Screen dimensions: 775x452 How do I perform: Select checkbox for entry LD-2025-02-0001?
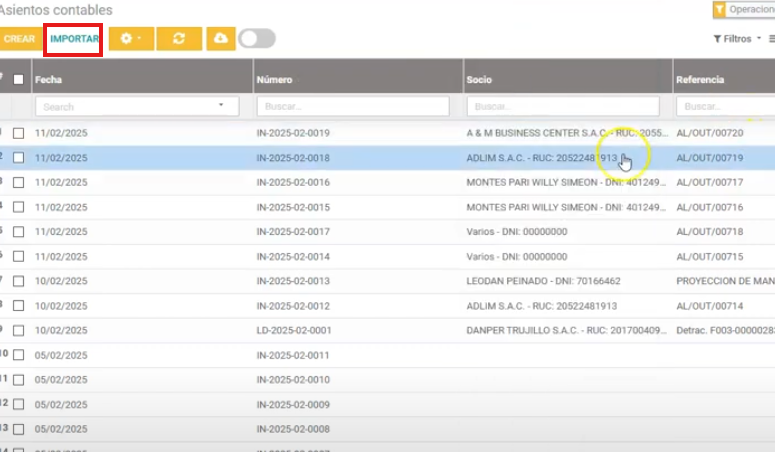click(x=18, y=330)
